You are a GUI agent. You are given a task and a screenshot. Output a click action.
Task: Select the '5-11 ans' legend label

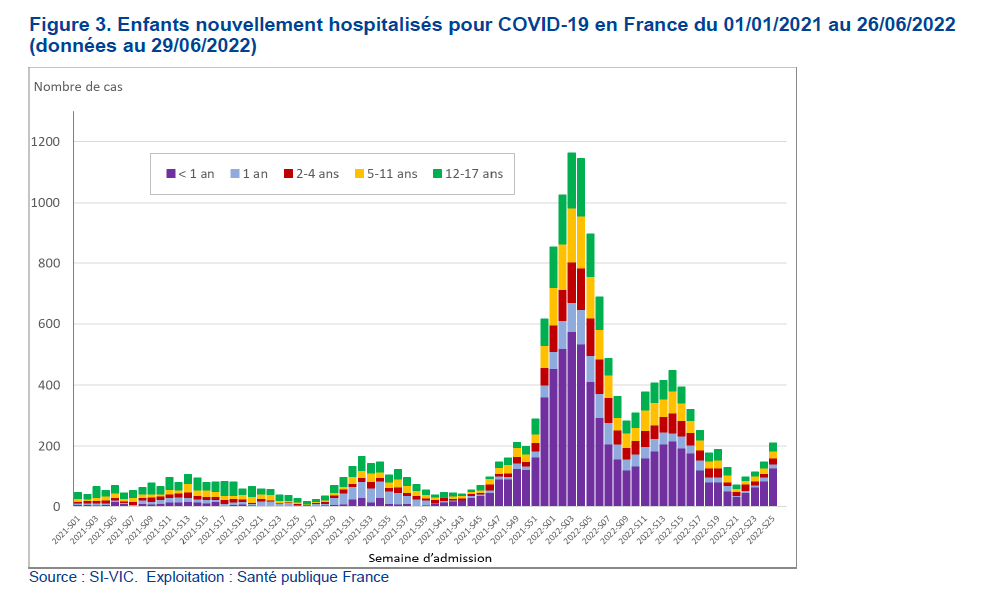[x=391, y=174]
